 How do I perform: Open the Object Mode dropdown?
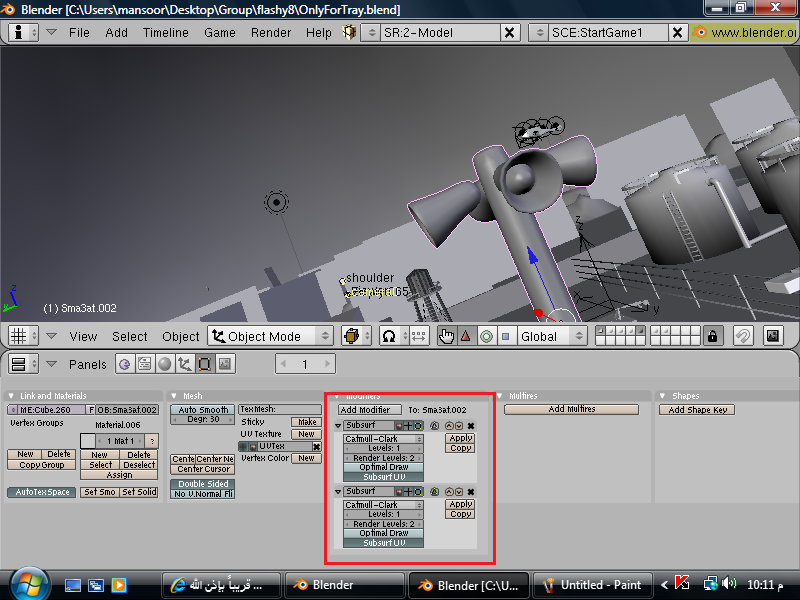[270, 336]
